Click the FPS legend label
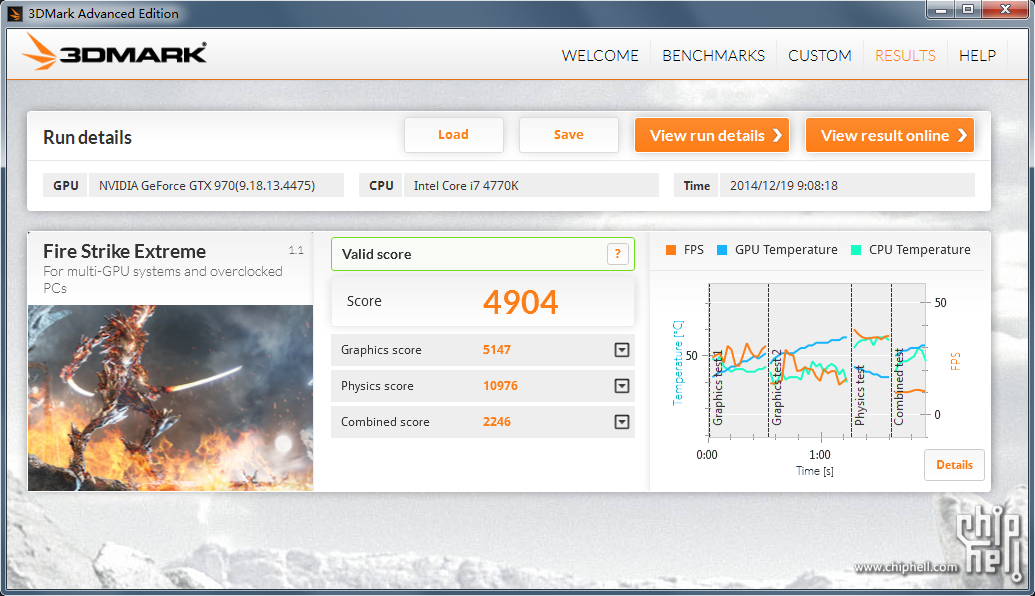The height and width of the screenshot is (596, 1035). pyautogui.click(x=693, y=250)
